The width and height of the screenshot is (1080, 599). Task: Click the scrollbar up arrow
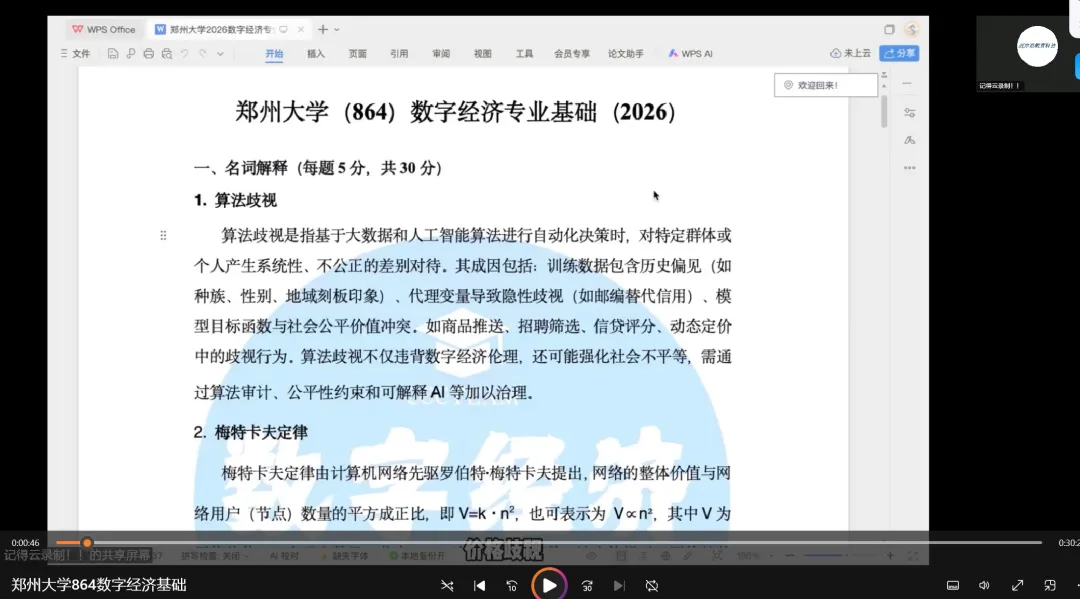tap(884, 85)
